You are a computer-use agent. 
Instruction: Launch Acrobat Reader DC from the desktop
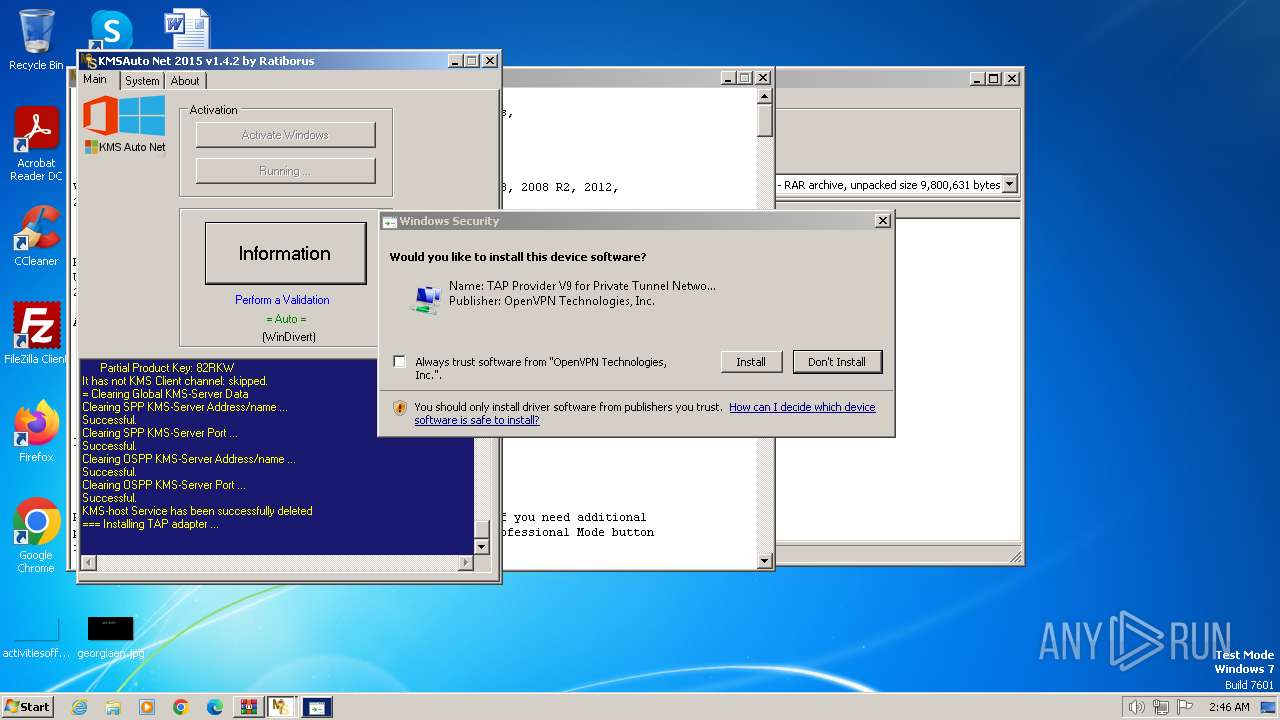click(x=36, y=144)
